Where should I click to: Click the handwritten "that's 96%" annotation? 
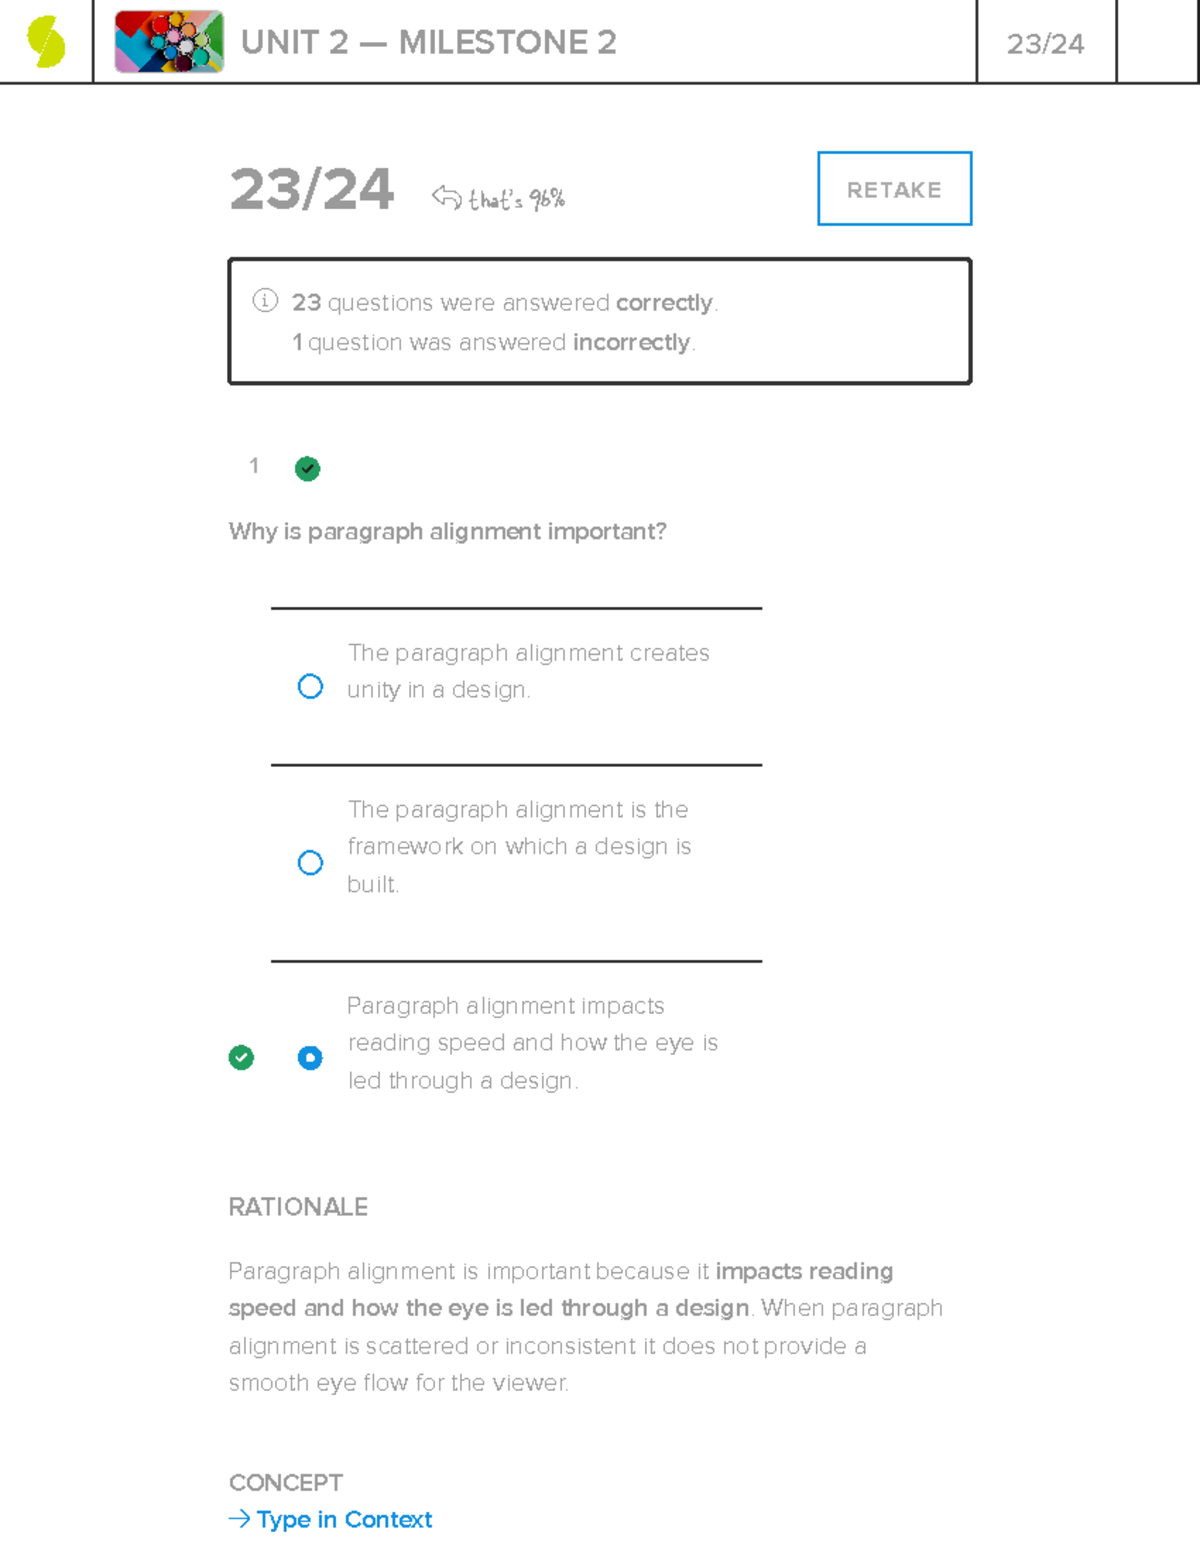pos(515,198)
